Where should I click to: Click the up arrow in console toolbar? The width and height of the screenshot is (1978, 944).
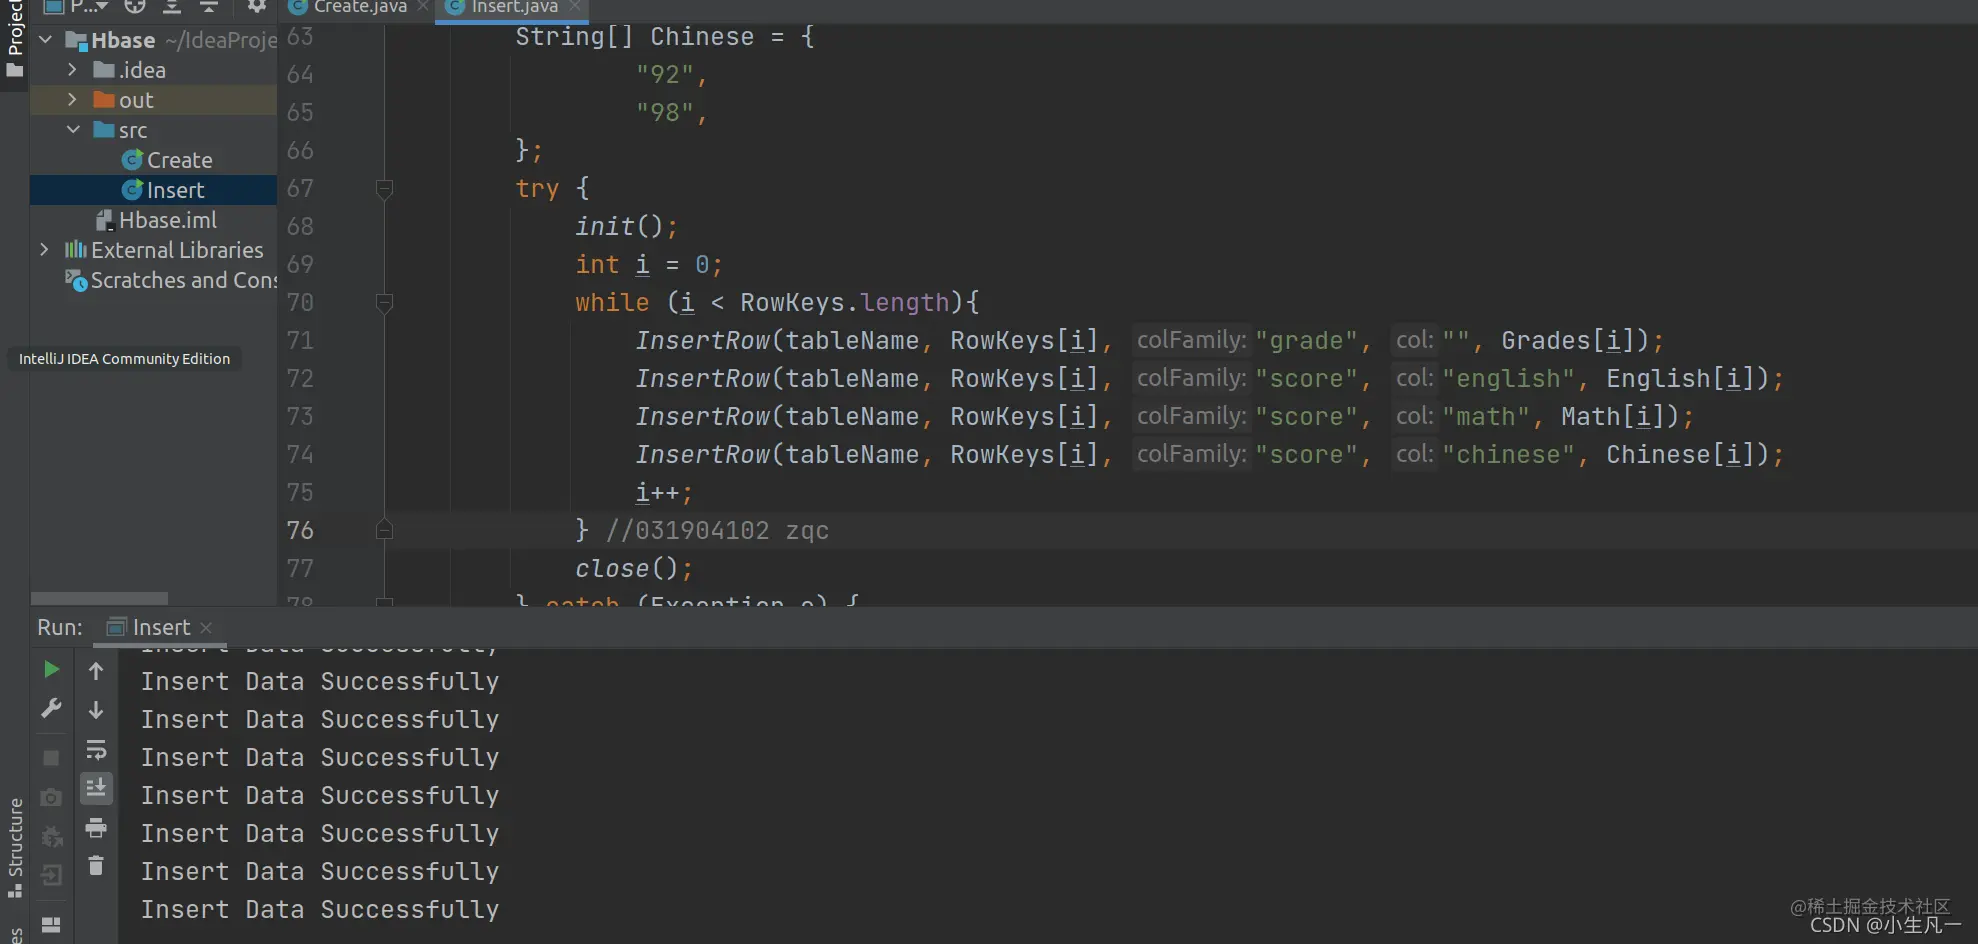(x=96, y=671)
